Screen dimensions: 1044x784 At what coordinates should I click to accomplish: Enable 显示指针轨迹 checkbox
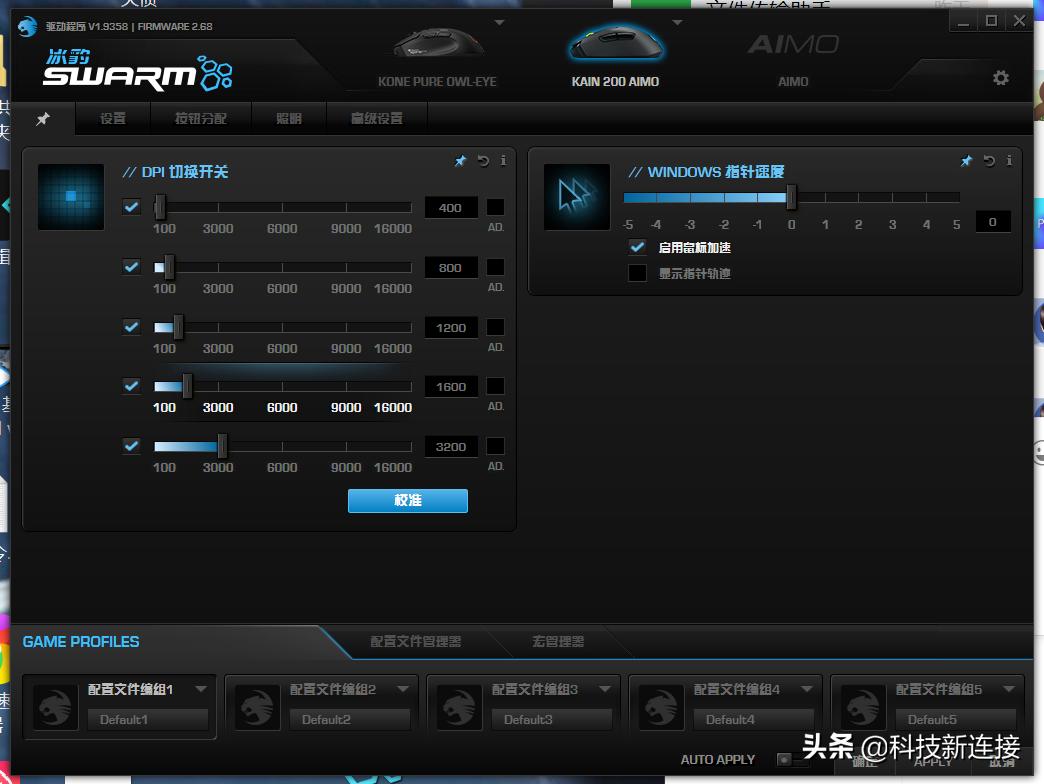click(637, 274)
